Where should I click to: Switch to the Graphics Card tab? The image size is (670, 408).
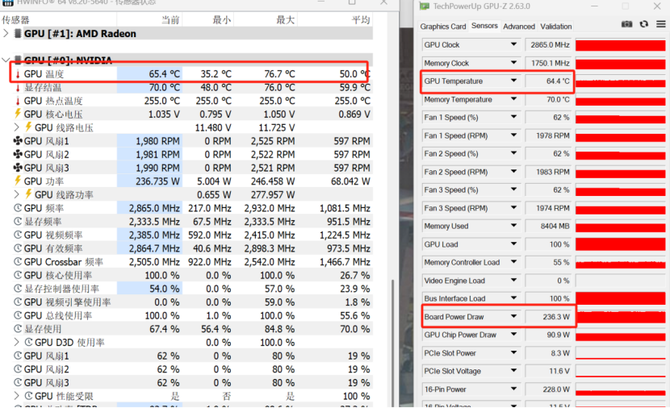point(443,26)
